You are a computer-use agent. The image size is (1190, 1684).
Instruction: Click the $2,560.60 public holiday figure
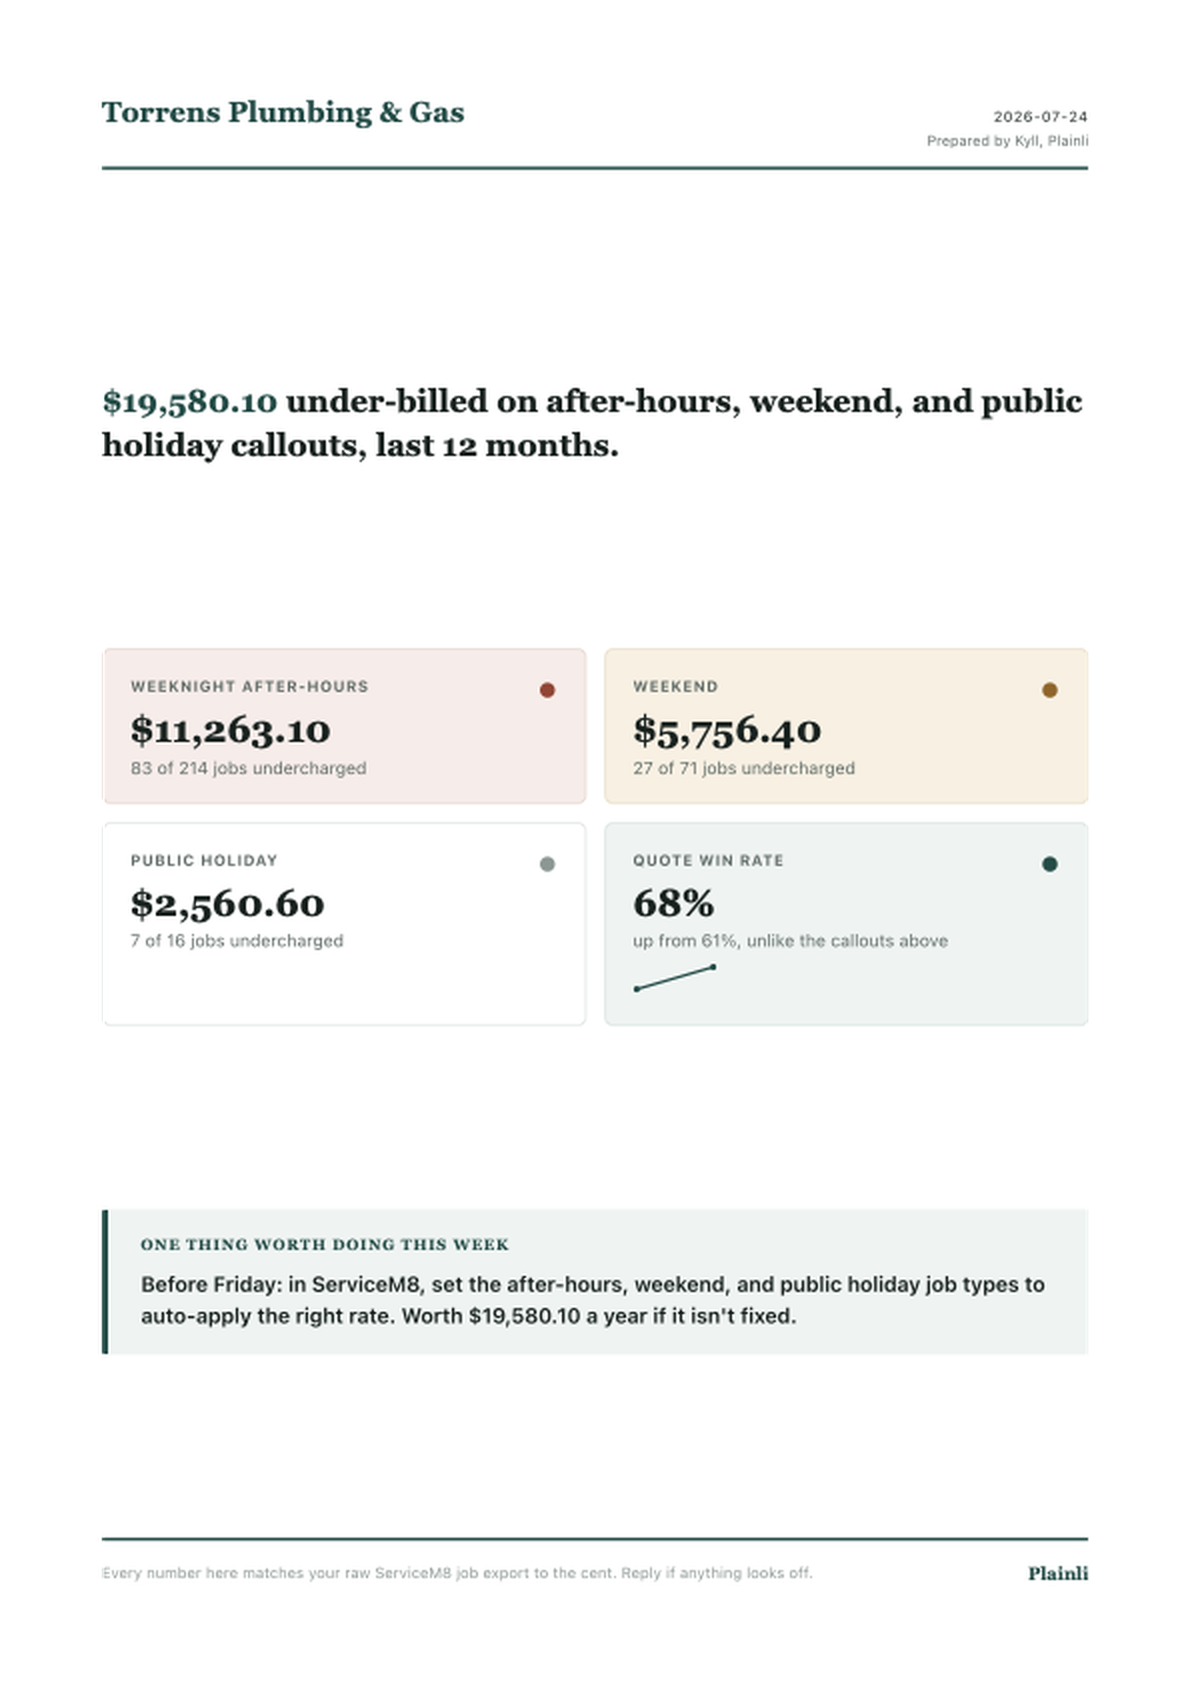click(x=227, y=904)
